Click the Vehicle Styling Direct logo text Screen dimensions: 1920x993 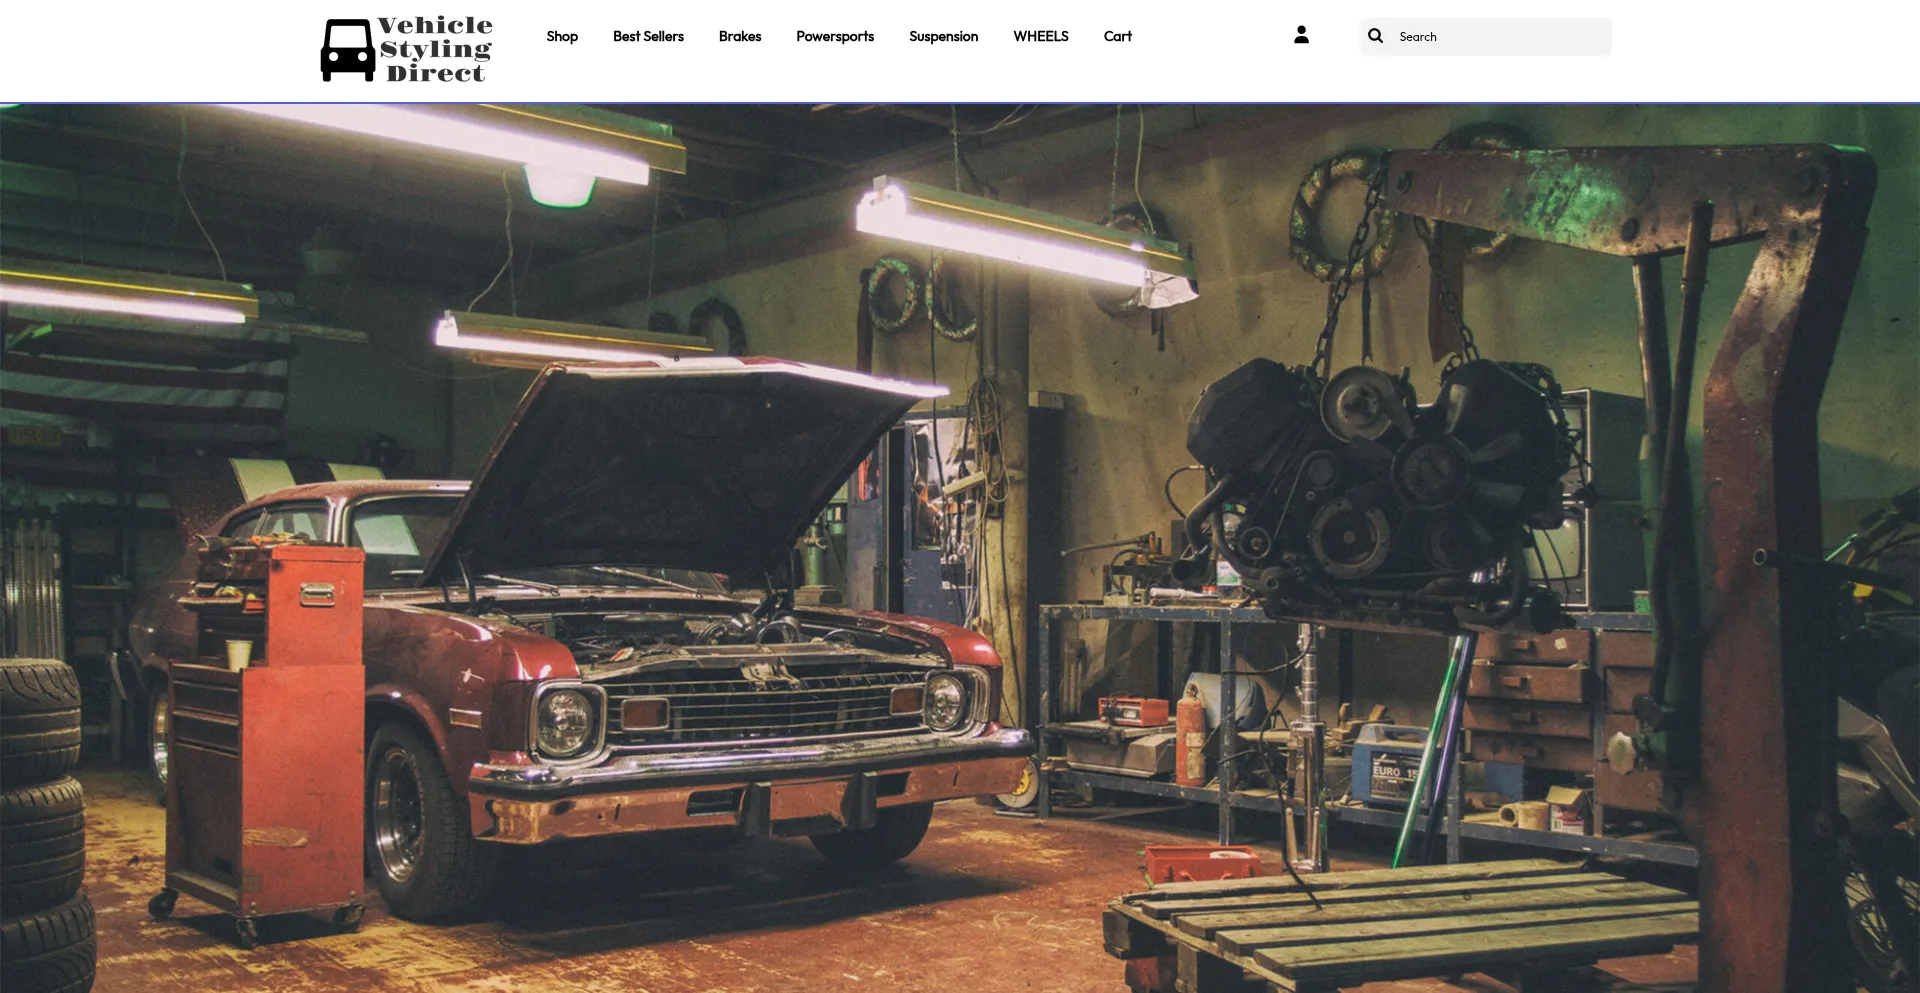pos(436,49)
